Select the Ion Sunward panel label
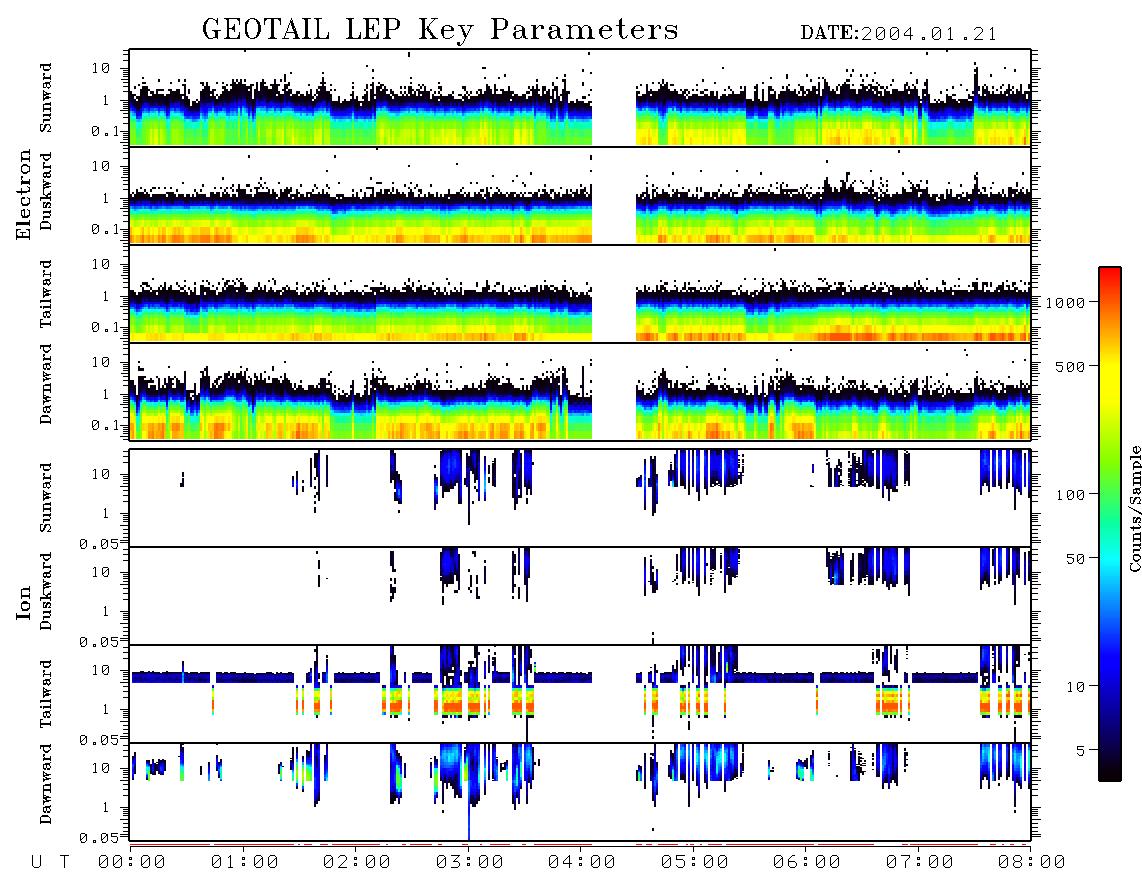1142x880 pixels. coord(46,498)
